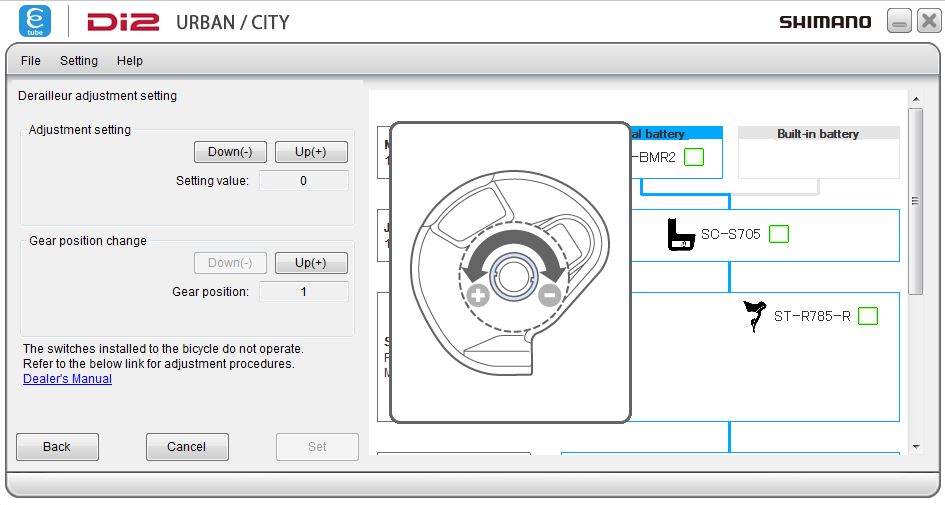Open the Help menu
The width and height of the screenshot is (945, 505).
coord(130,61)
